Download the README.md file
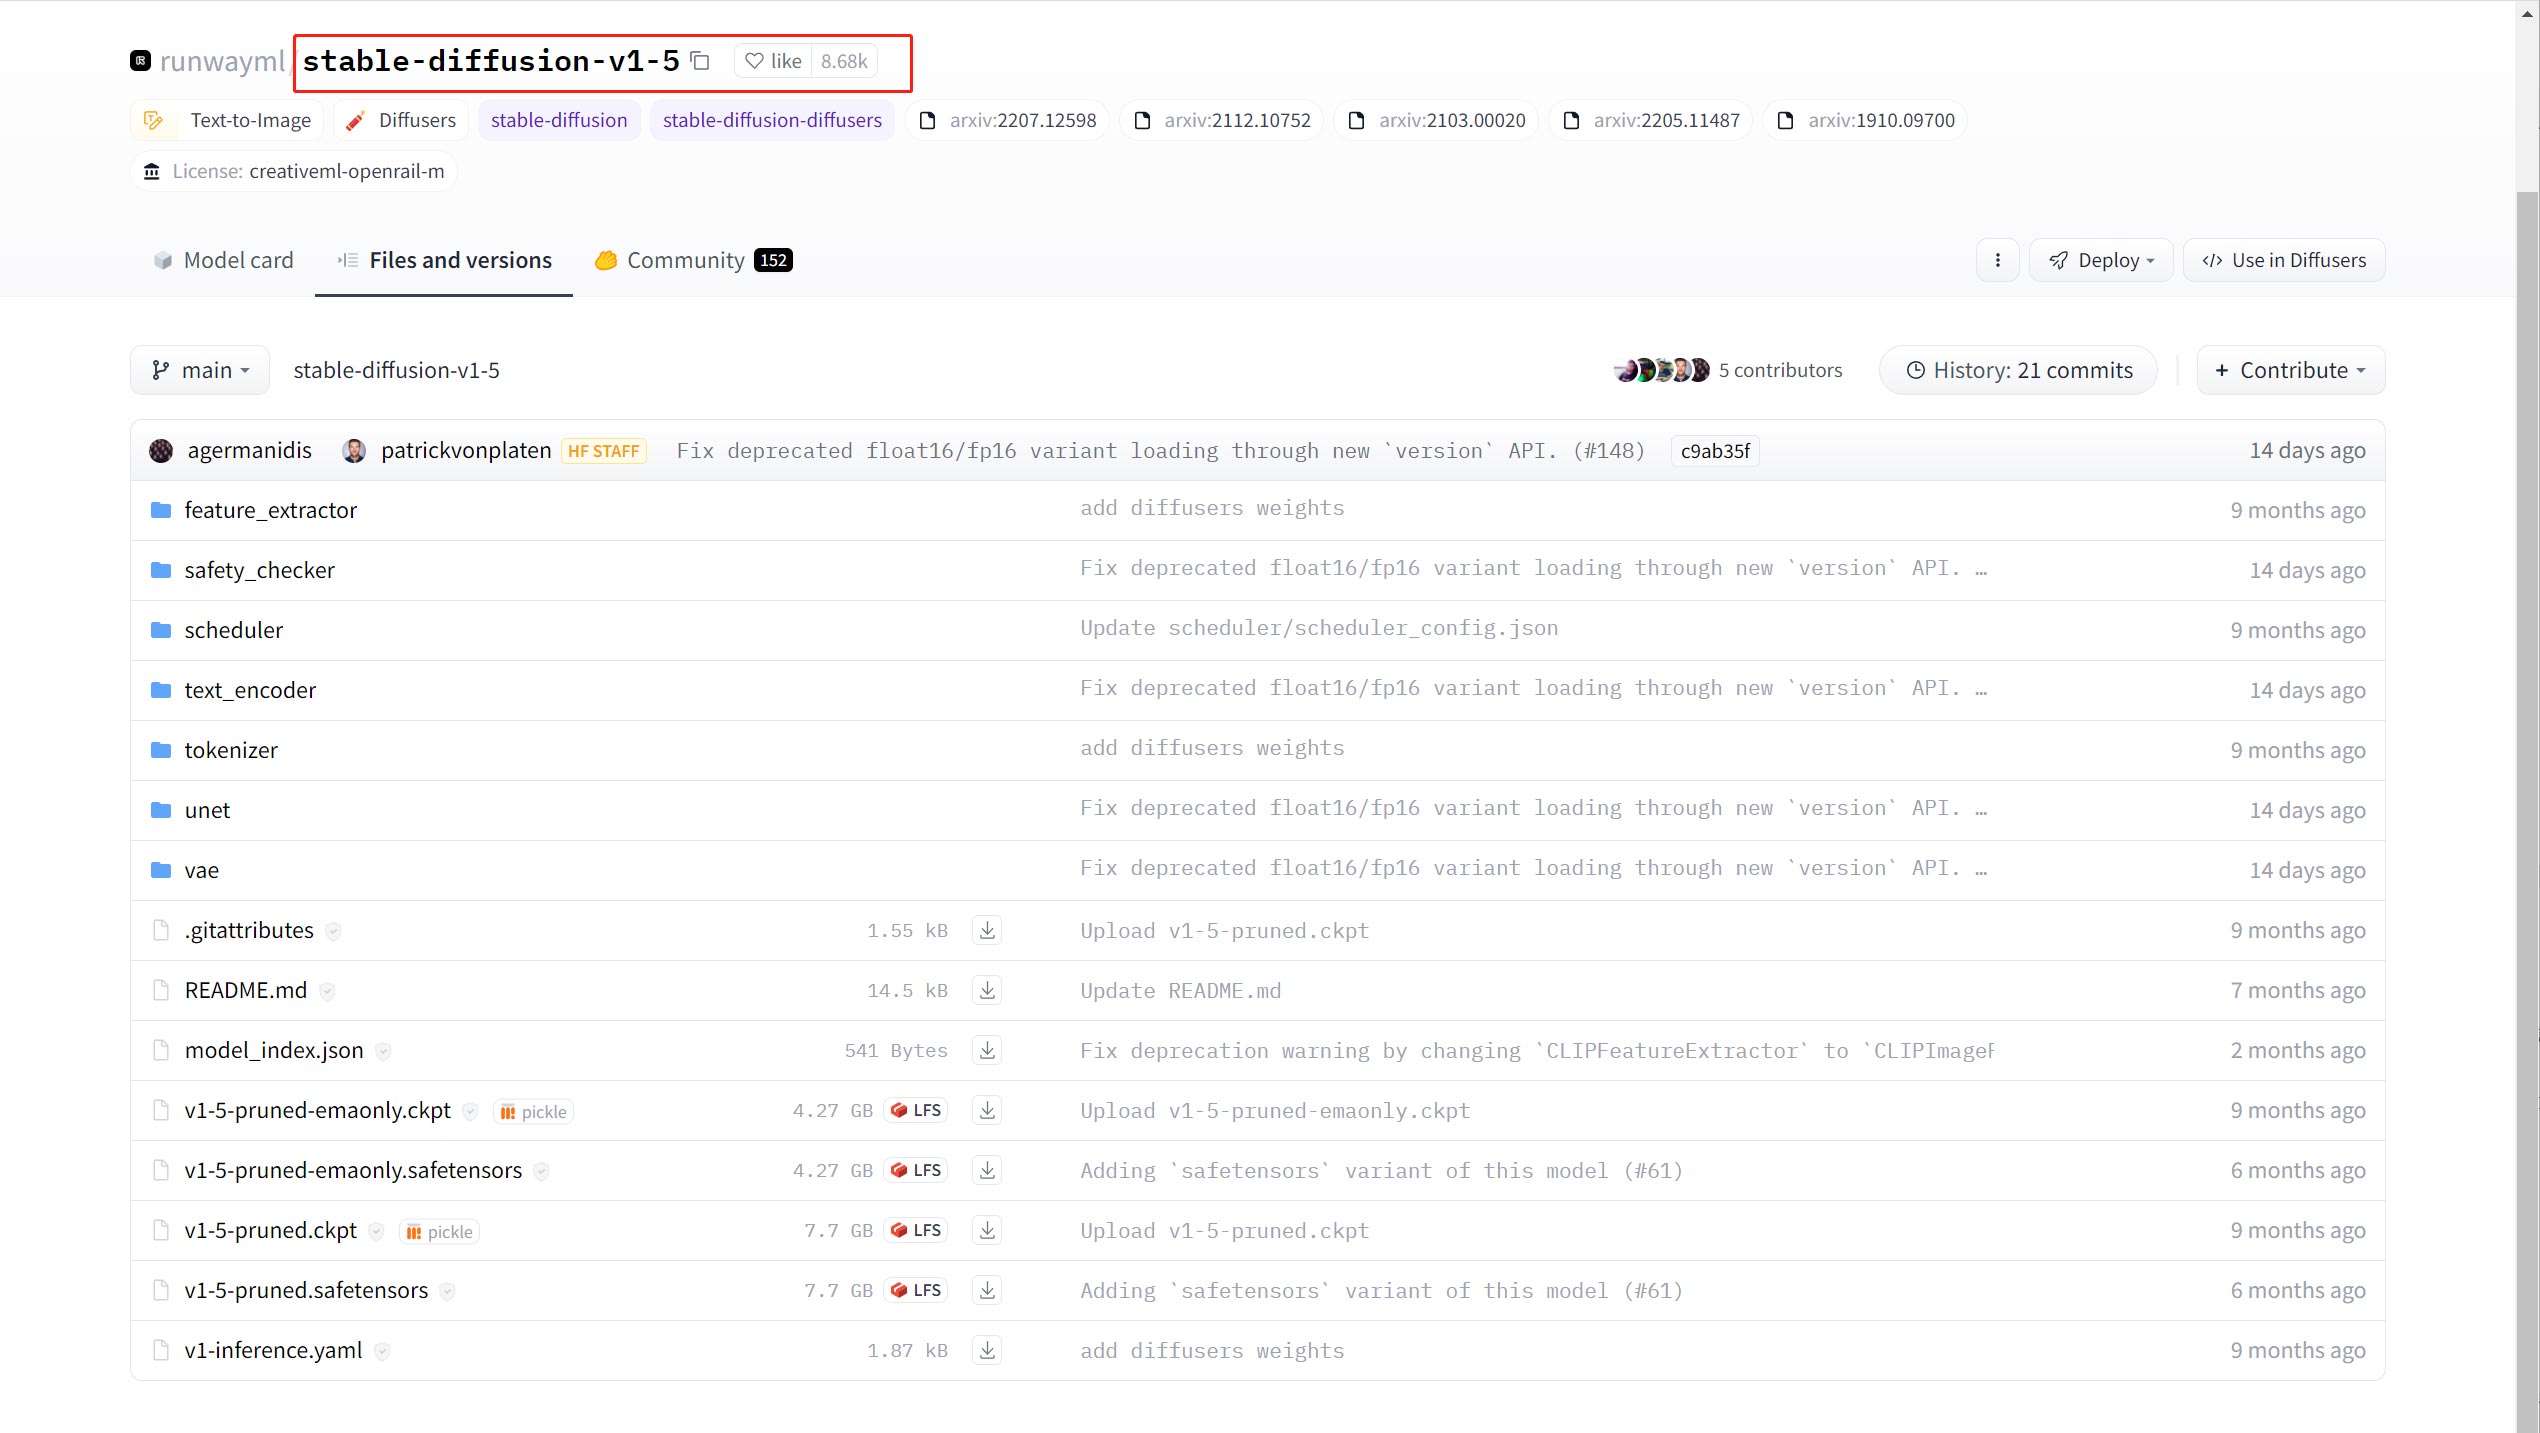Viewport: 2540px width, 1433px height. point(987,990)
